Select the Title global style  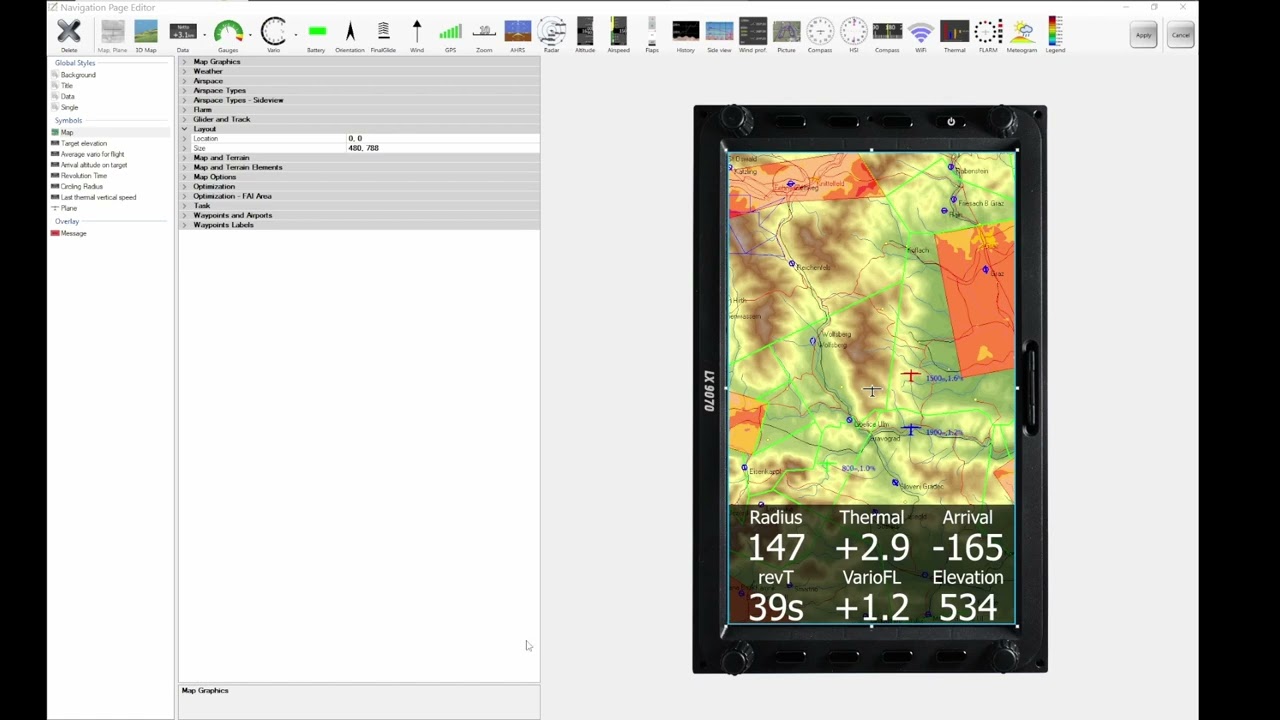67,86
